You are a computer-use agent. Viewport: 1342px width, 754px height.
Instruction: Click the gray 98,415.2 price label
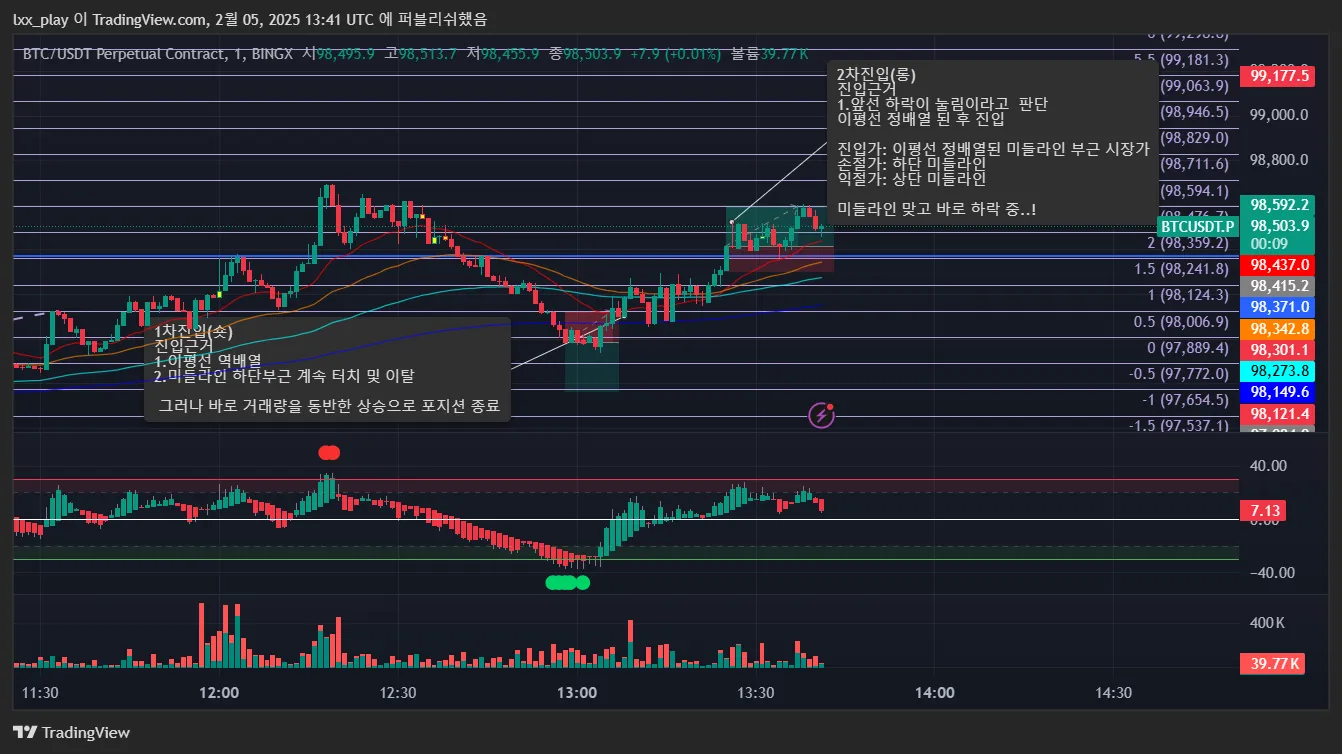(1279, 285)
